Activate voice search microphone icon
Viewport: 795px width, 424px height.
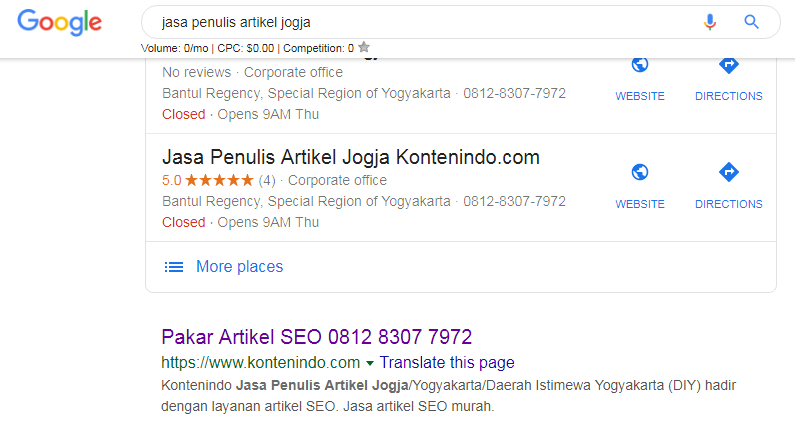point(710,22)
